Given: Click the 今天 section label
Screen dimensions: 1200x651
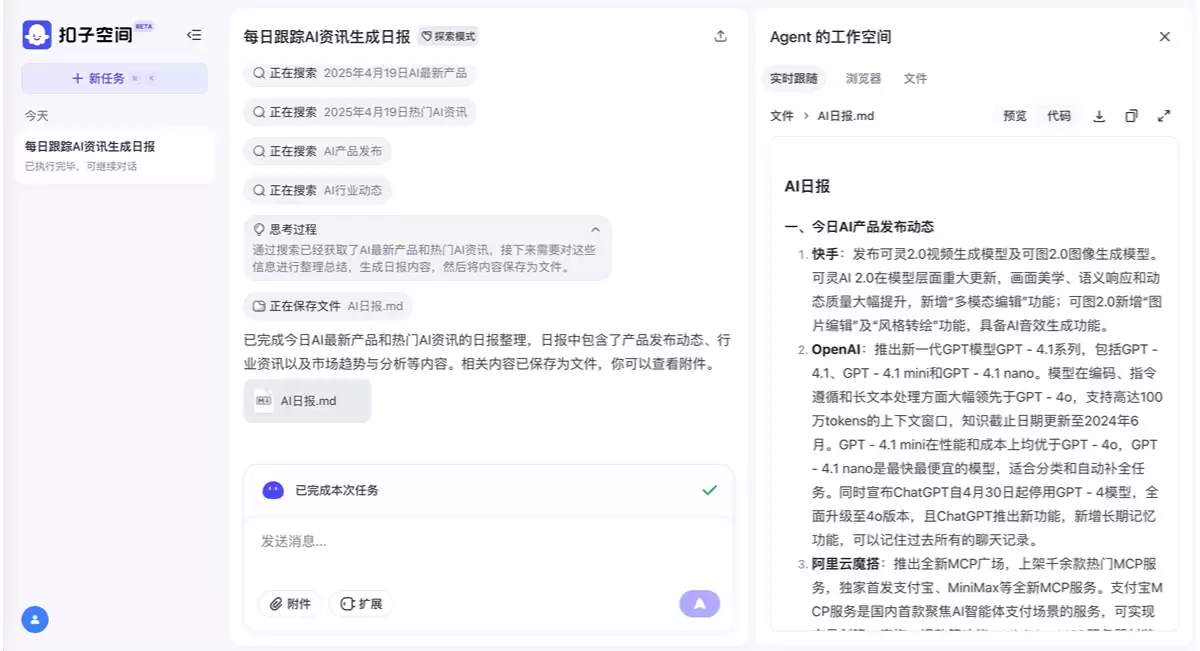Looking at the screenshot, I should point(37,116).
